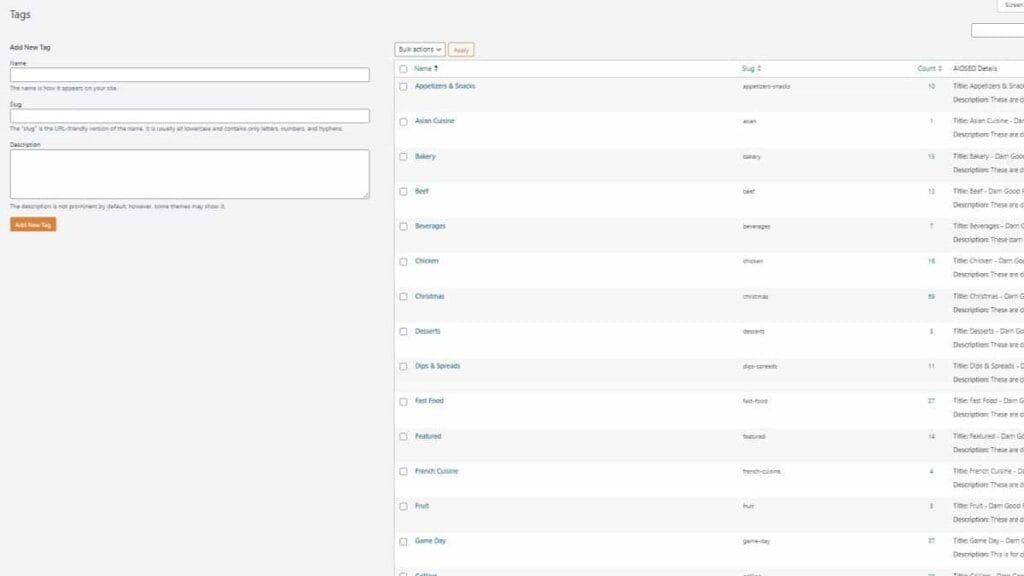Open the Bulk actions dropdown
This screenshot has width=1024, height=576.
[420, 49]
